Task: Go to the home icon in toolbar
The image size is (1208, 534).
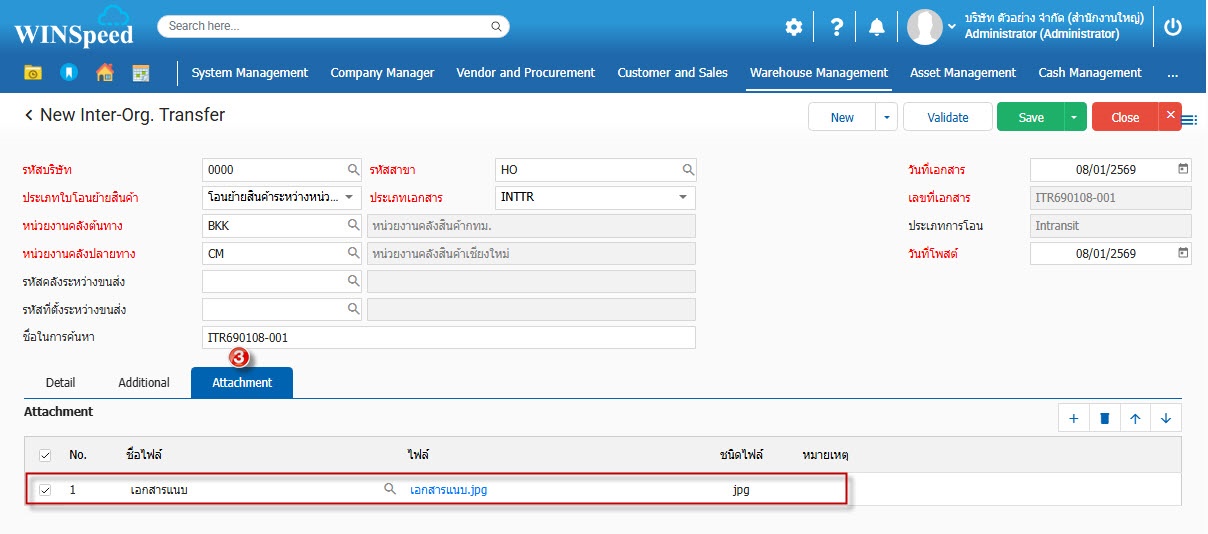Action: tap(104, 73)
